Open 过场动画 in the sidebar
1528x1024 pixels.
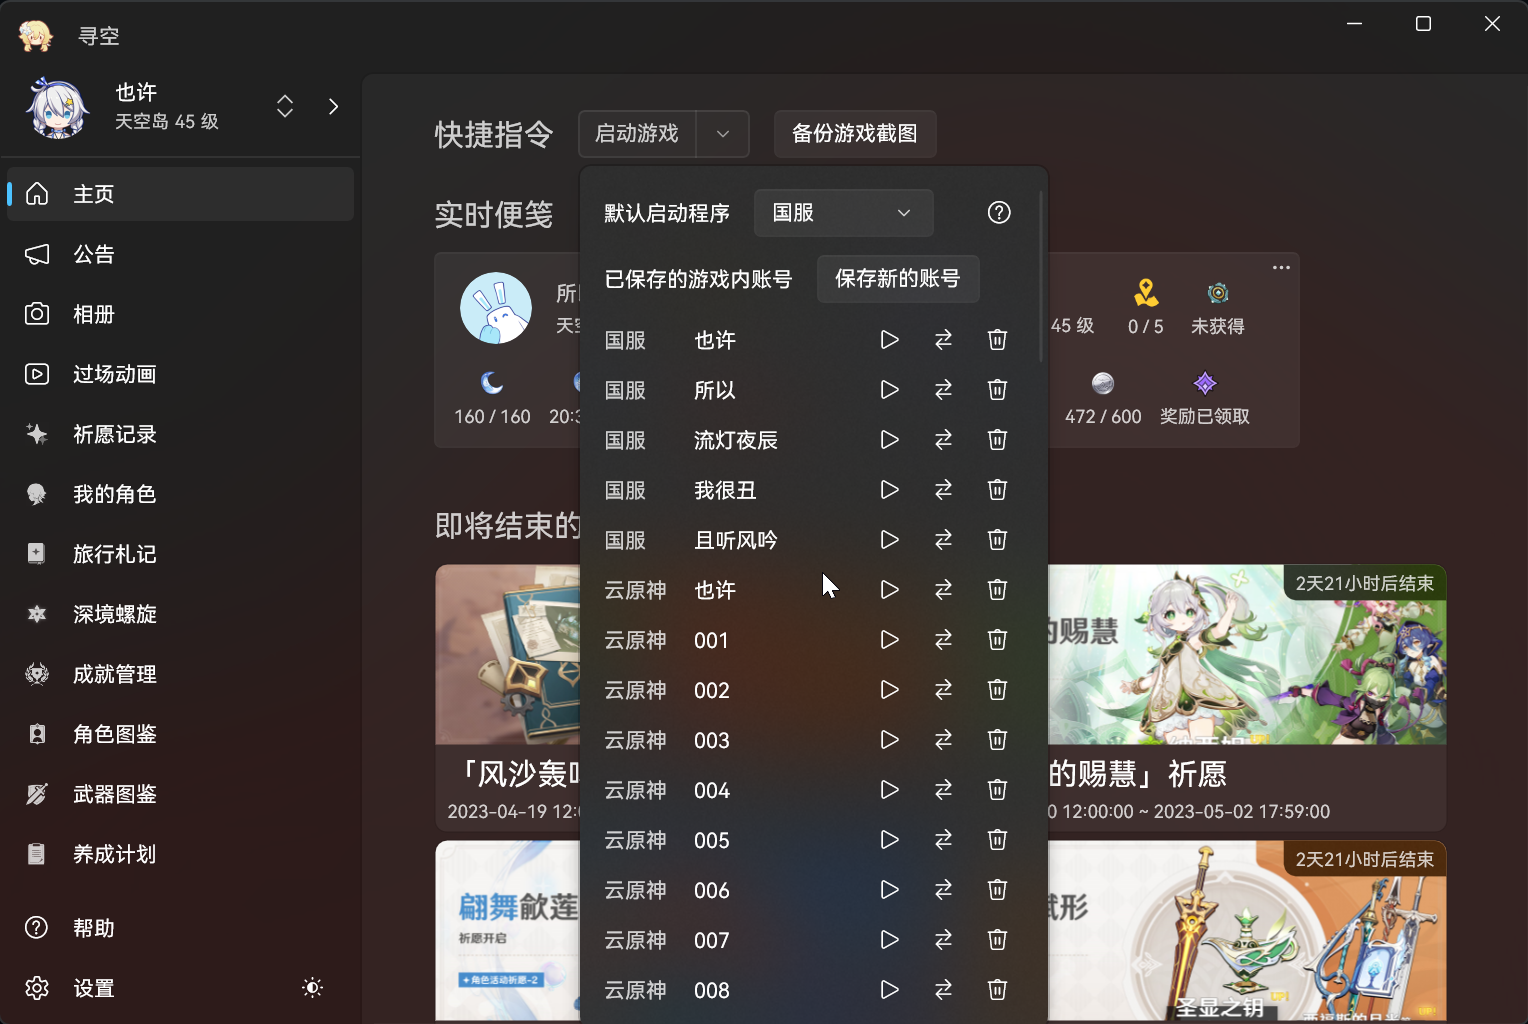180,374
